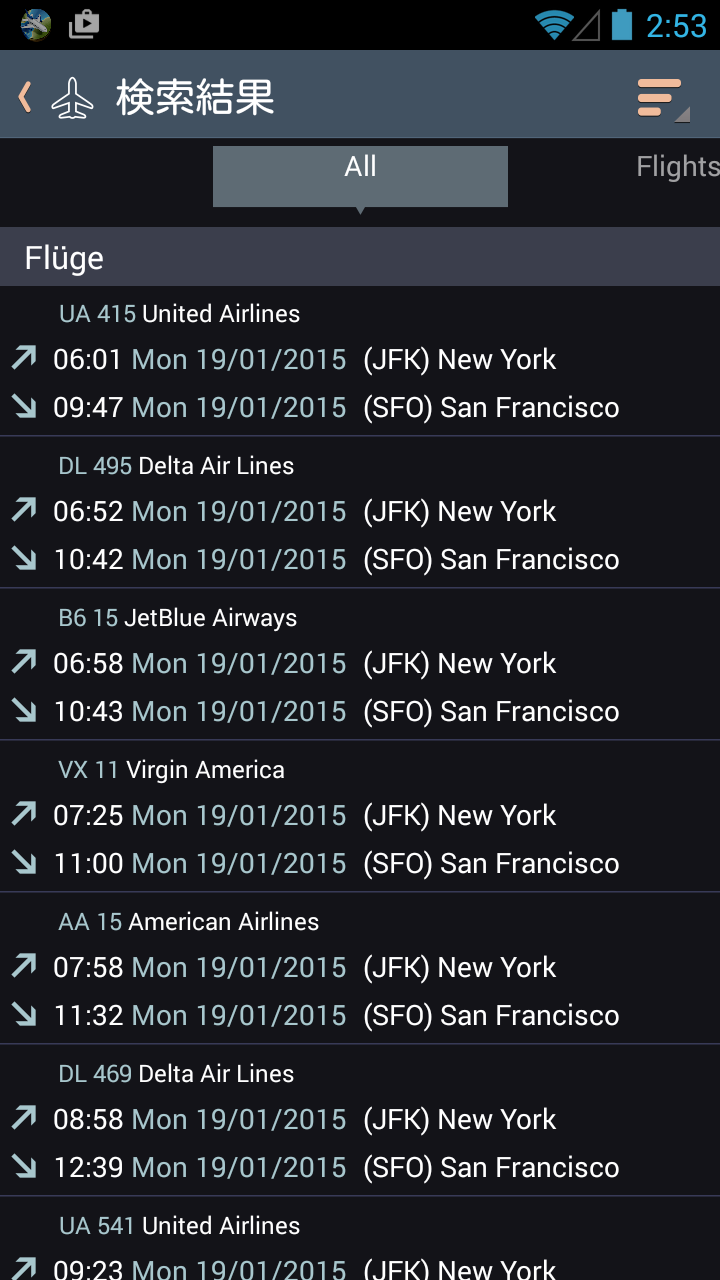Tap the Wi-Fi status icon
Viewport: 720px width, 1280px height.
point(553,24)
